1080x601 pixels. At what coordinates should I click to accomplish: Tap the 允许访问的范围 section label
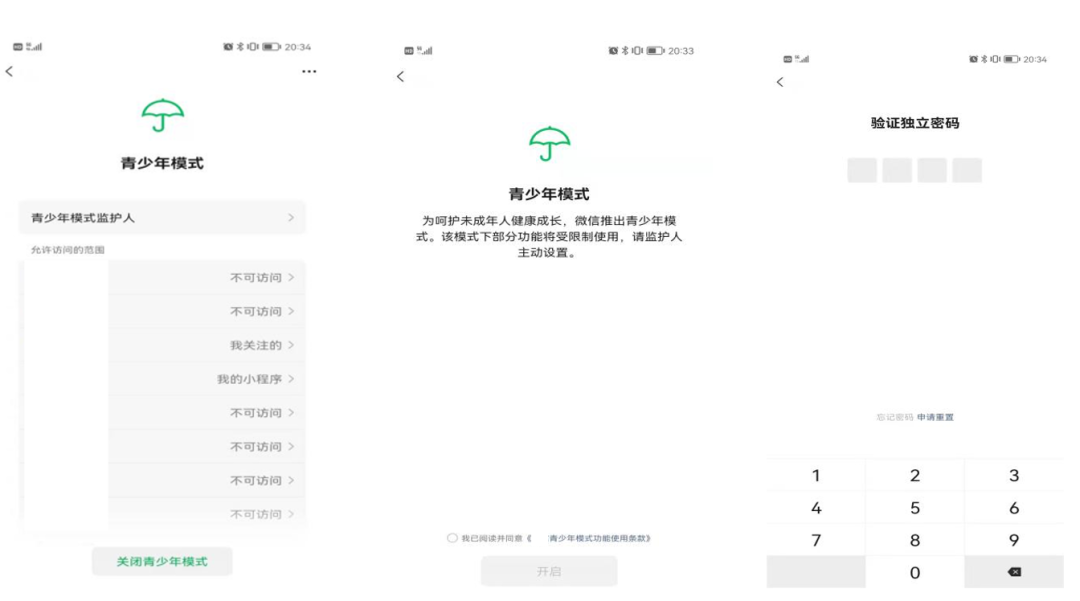[x=68, y=250]
